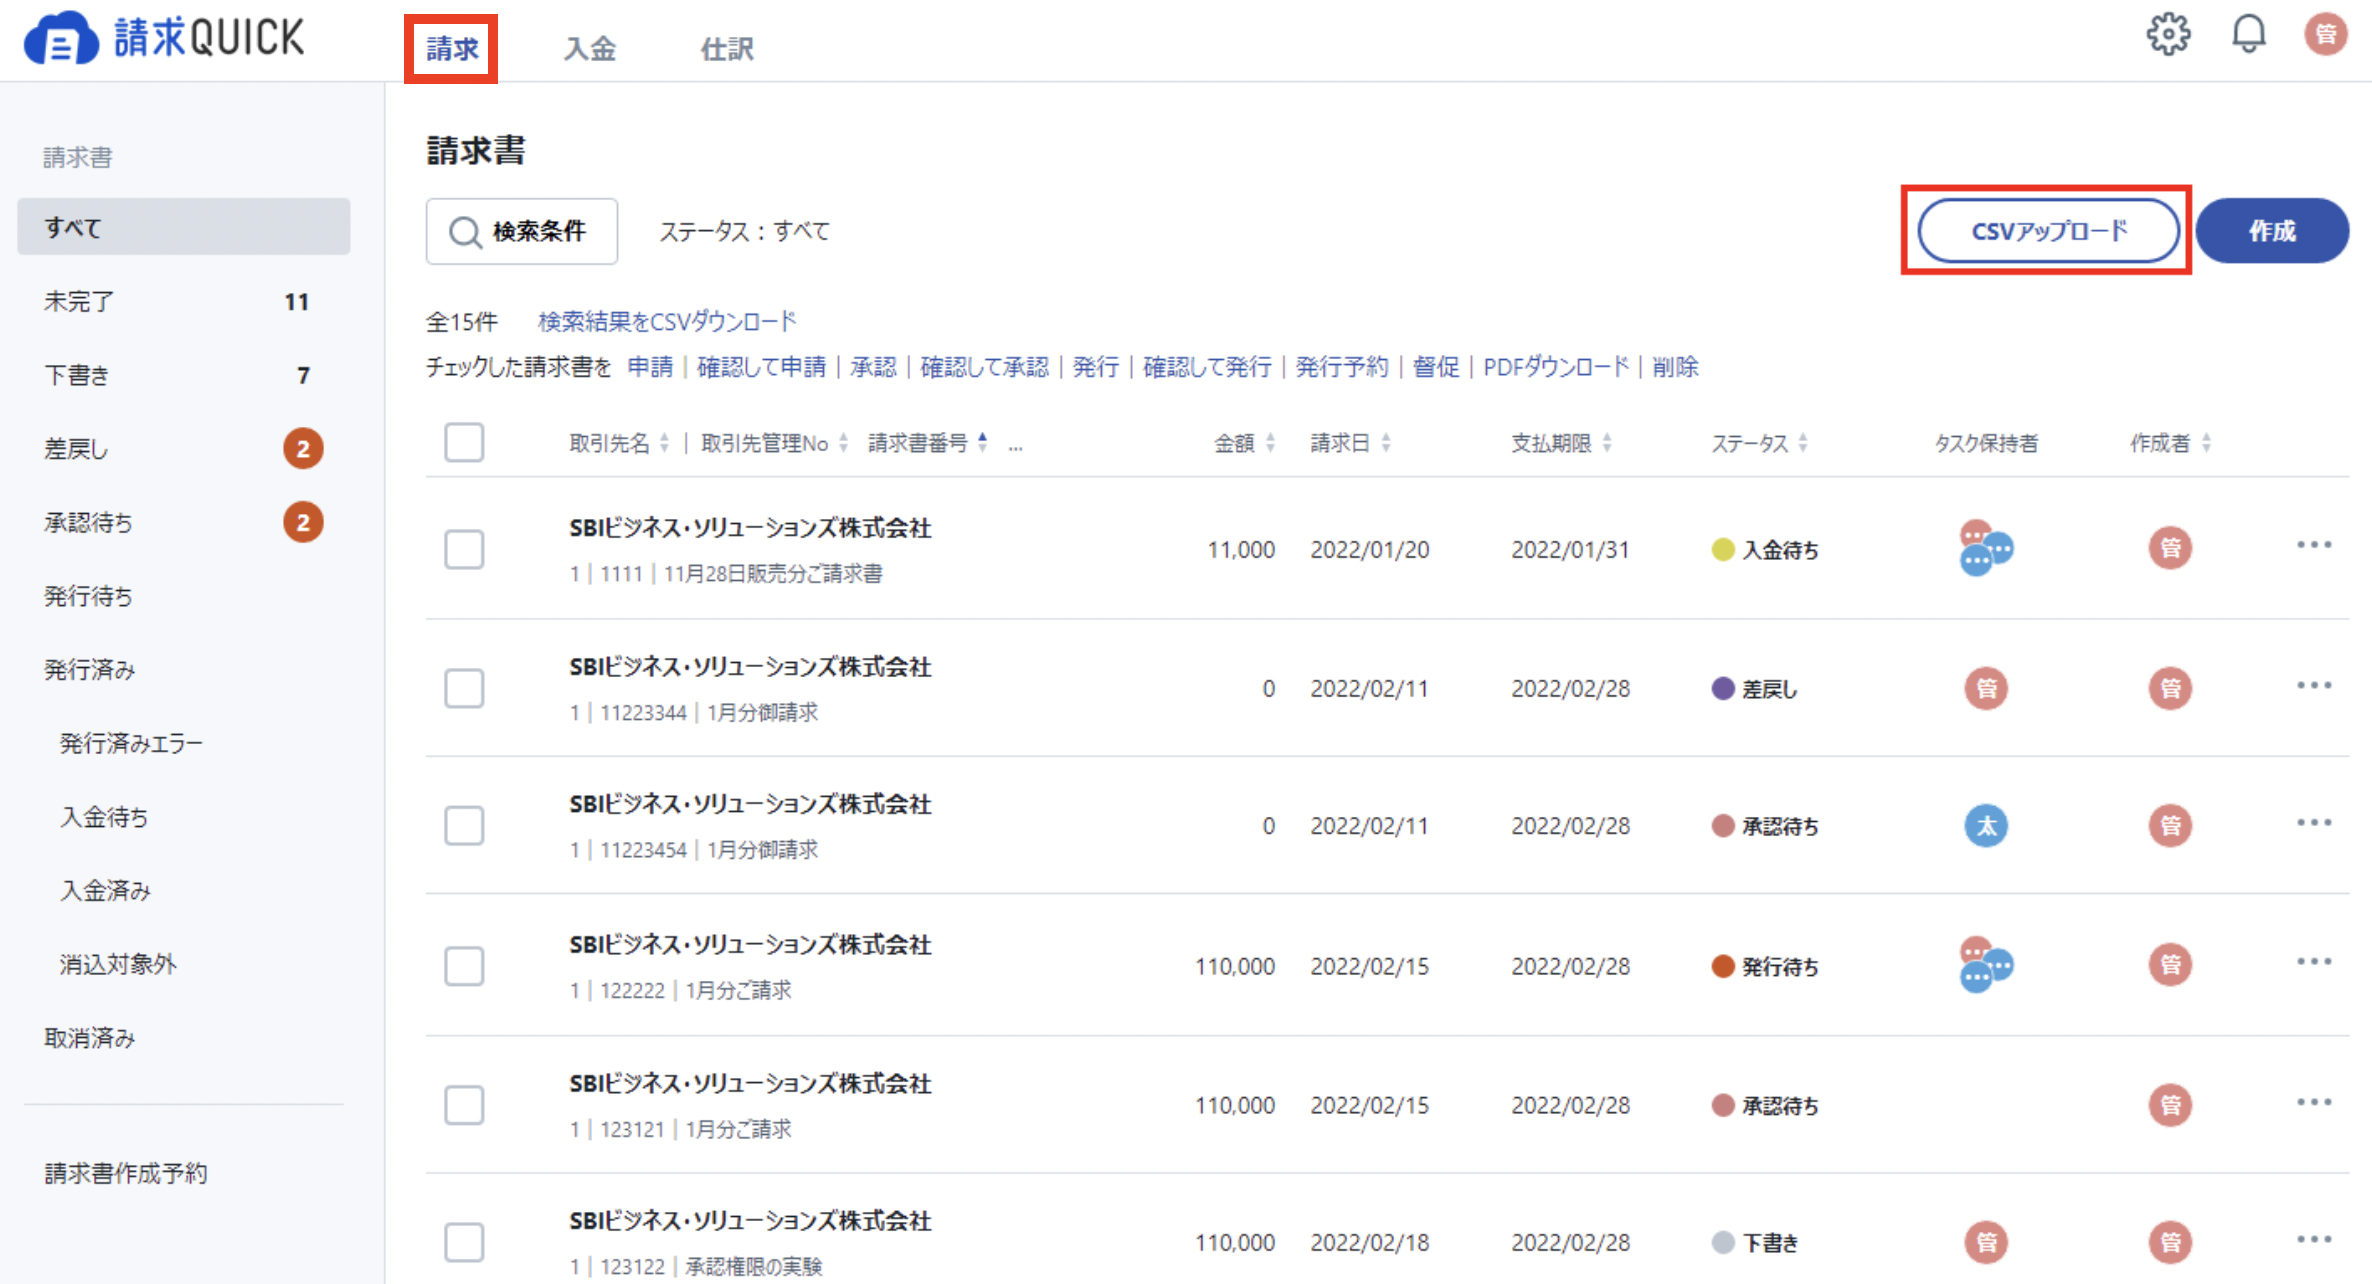Screen dimensions: 2372x1284
Task: Click the 削除 bulk action link
Action: pyautogui.click(x=1675, y=367)
